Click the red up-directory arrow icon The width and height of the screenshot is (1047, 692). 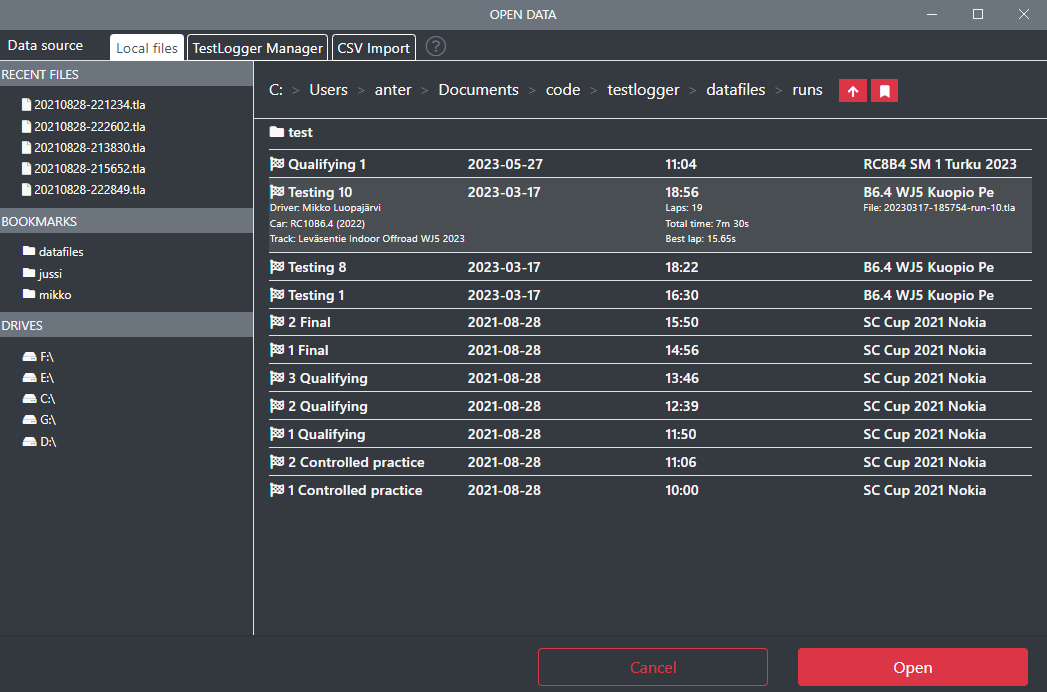[x=852, y=91]
